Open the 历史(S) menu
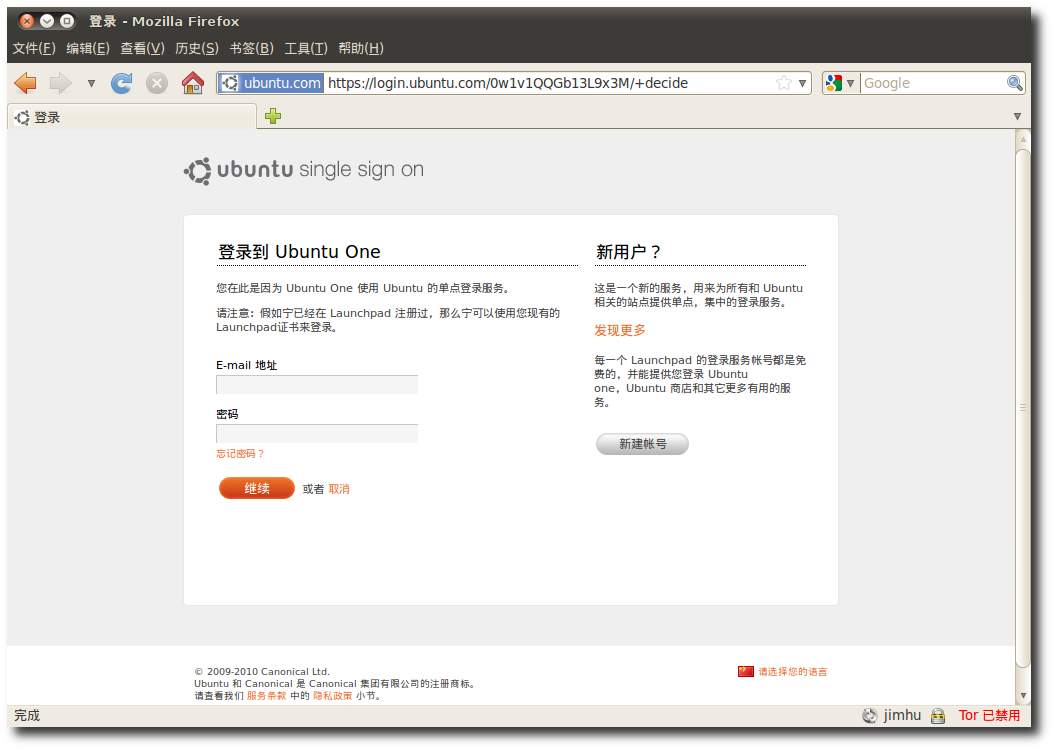The width and height of the screenshot is (1054, 750). (x=197, y=48)
